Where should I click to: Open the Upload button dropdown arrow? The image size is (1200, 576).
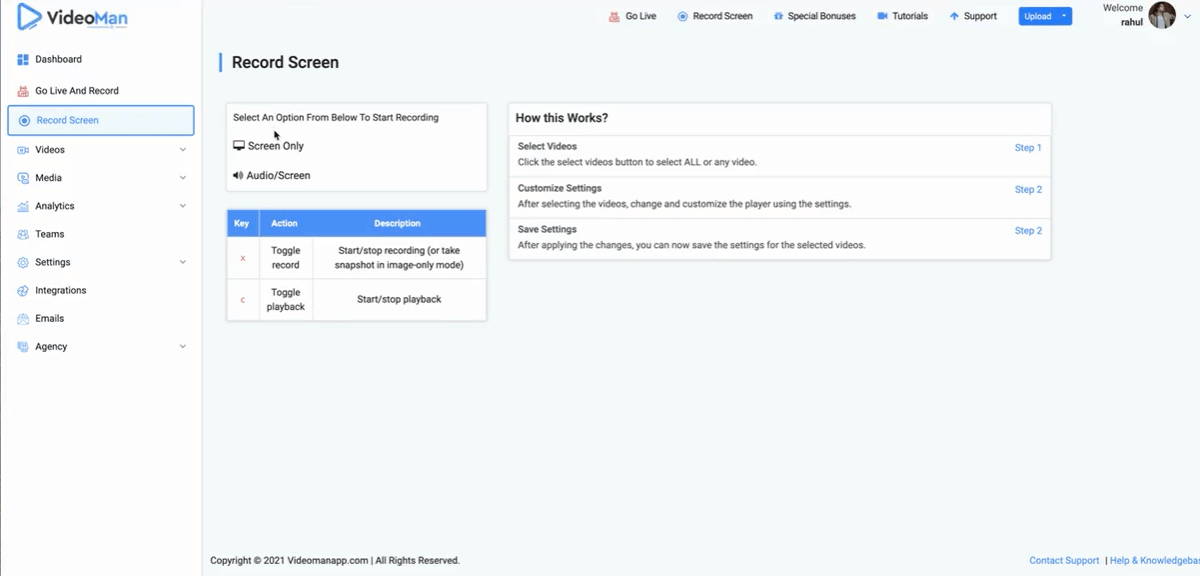tap(1064, 16)
